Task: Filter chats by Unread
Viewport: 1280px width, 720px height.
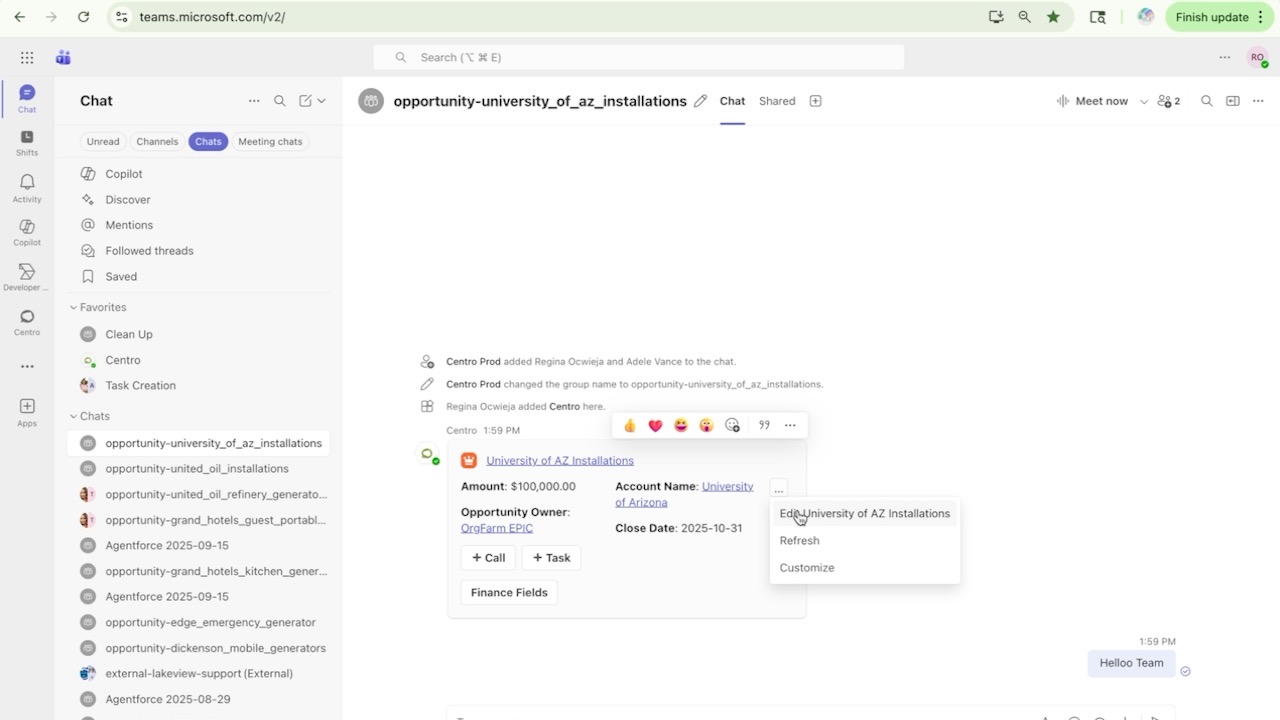Action: point(103,142)
